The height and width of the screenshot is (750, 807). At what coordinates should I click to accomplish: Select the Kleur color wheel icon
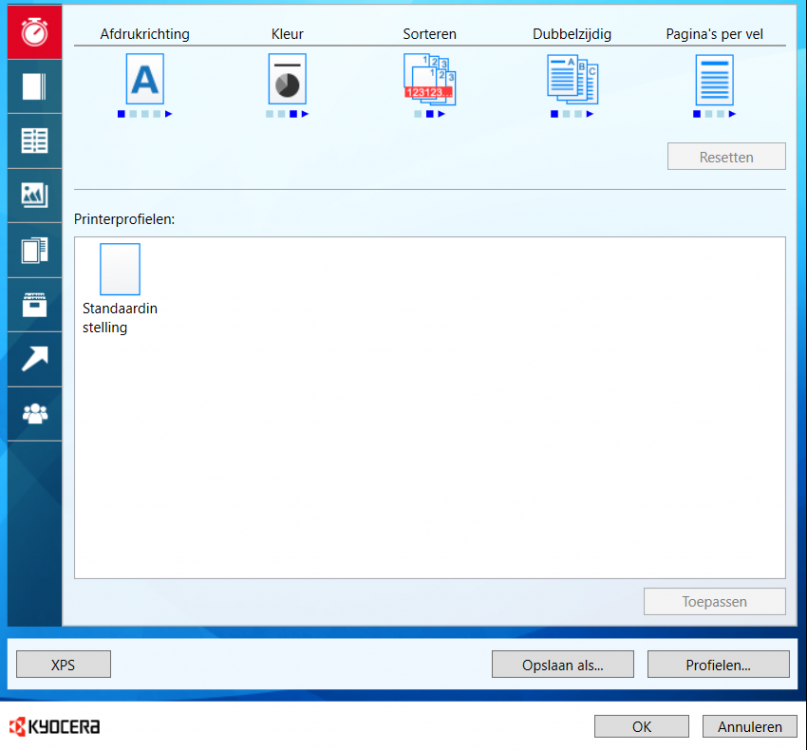click(287, 80)
